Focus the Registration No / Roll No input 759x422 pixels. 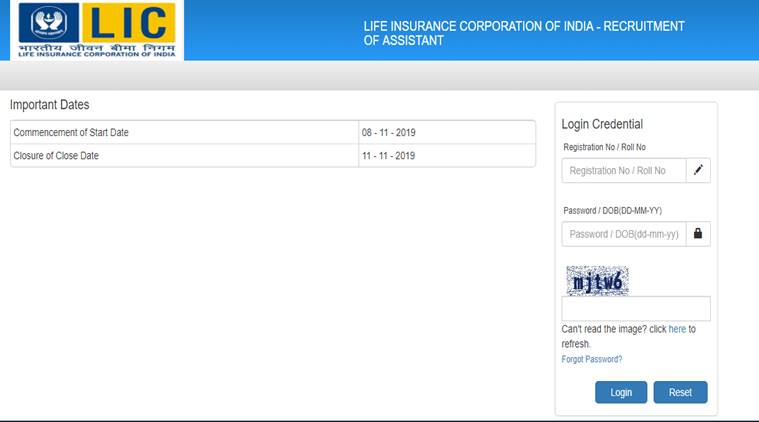tap(624, 170)
